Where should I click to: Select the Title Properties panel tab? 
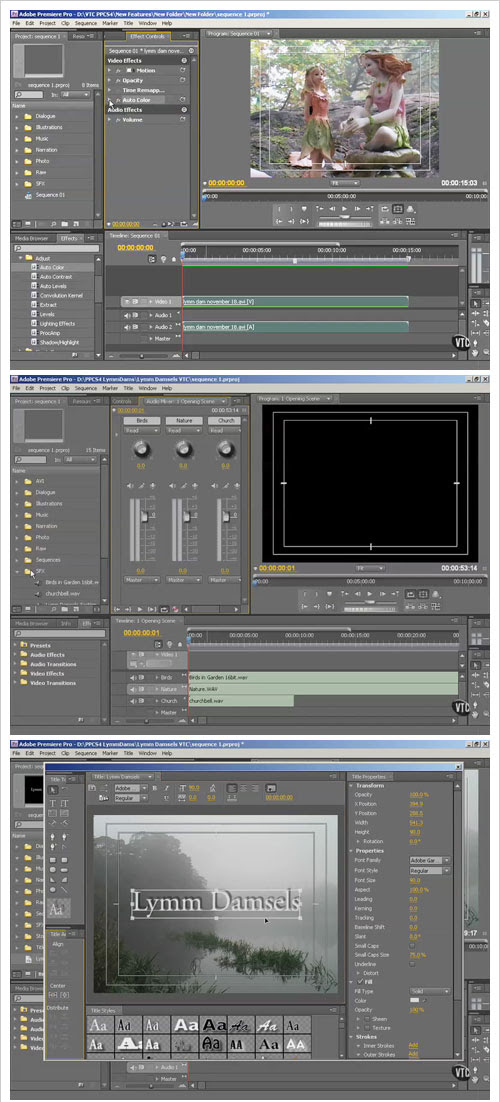372,776
